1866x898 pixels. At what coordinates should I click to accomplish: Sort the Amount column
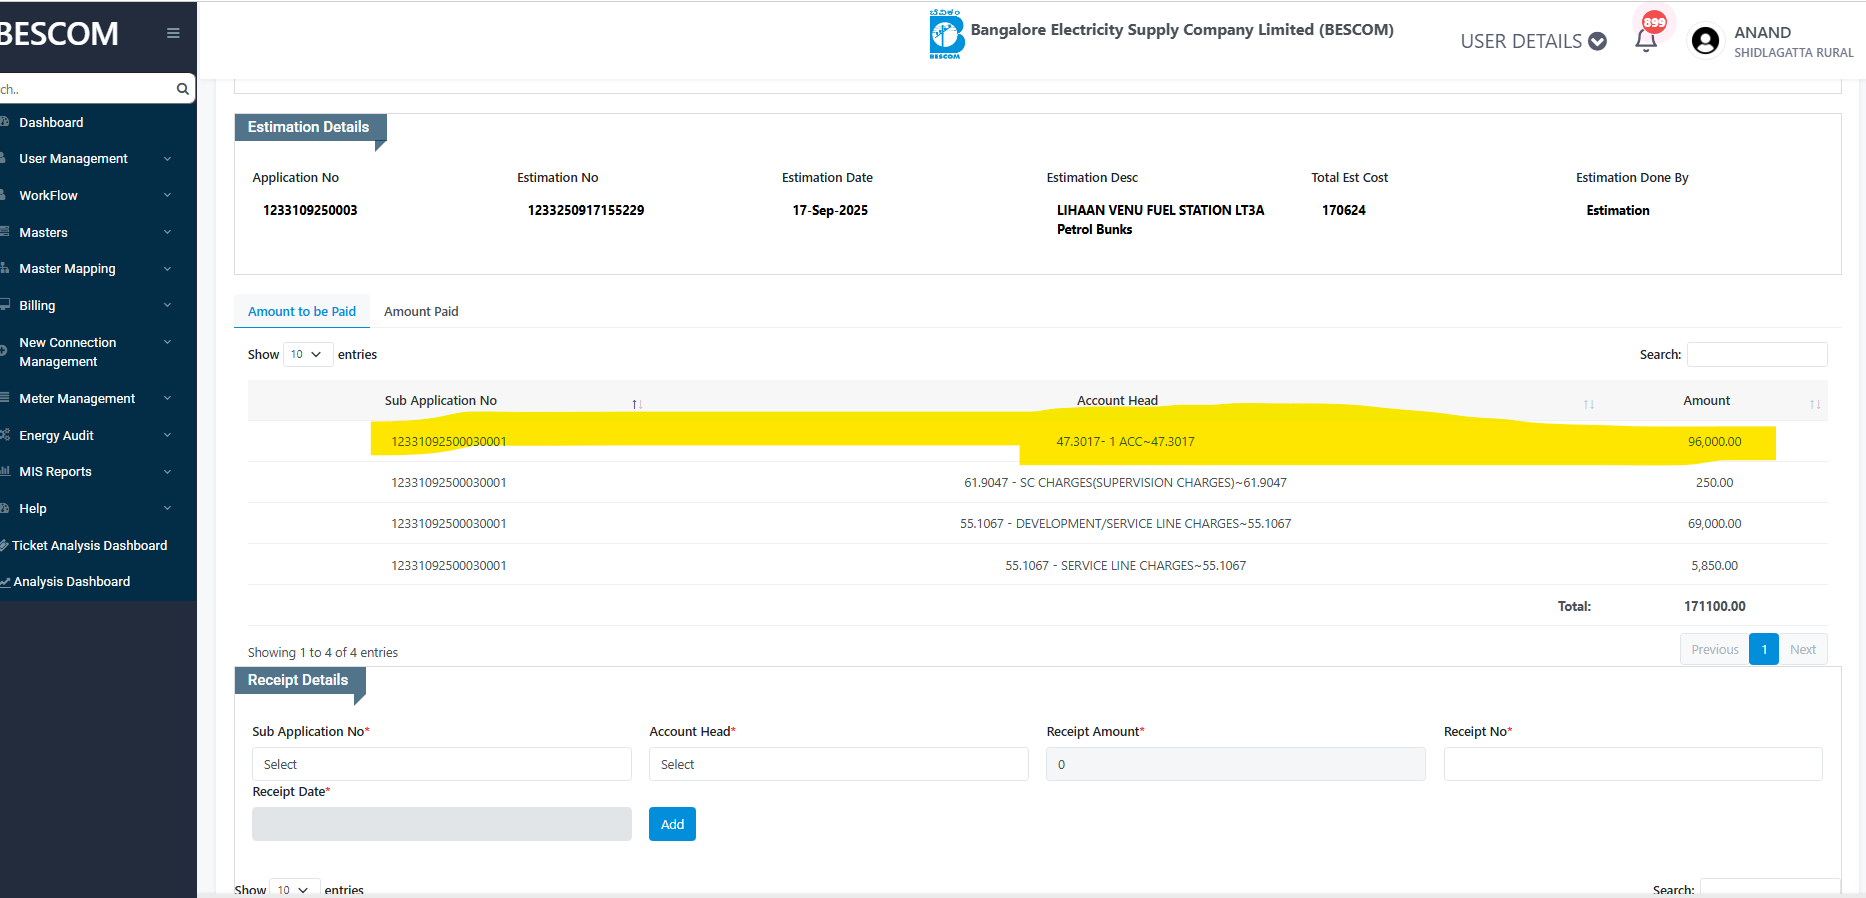tap(1814, 403)
